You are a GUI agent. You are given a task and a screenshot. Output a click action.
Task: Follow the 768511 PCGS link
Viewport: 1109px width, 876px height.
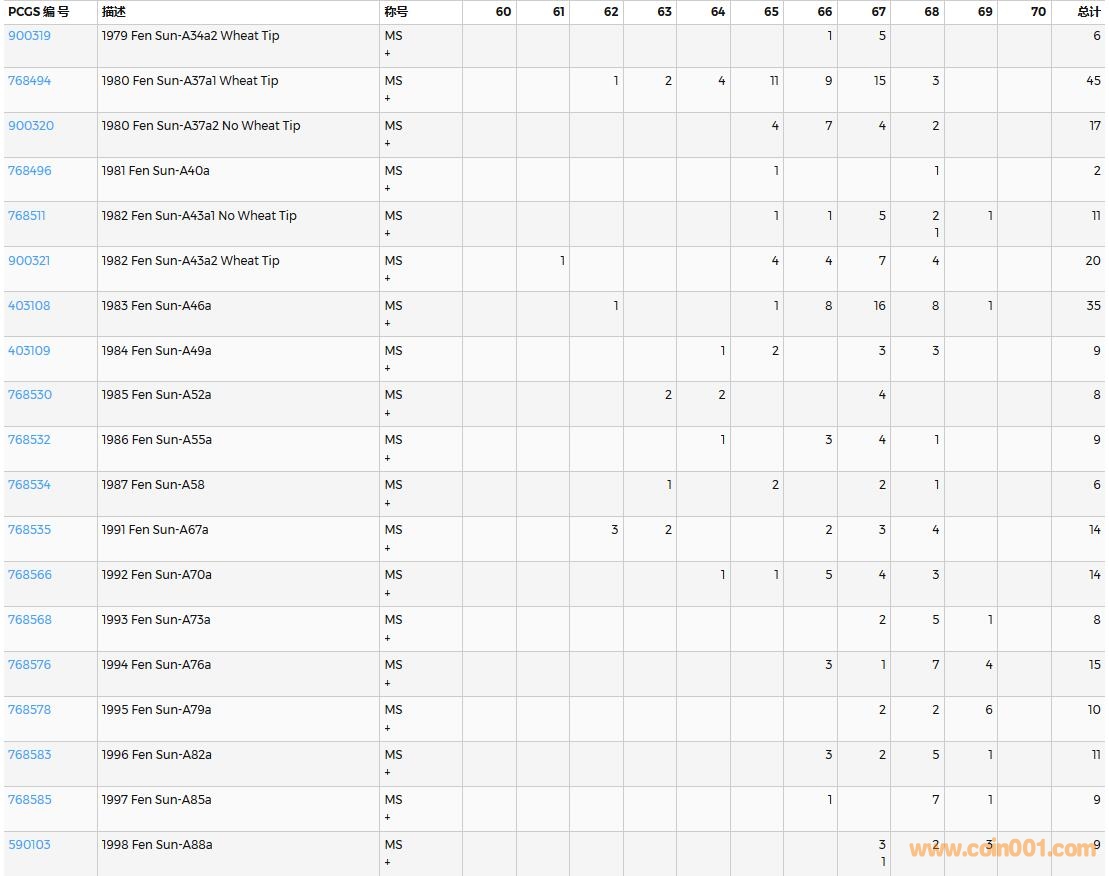tap(27, 216)
